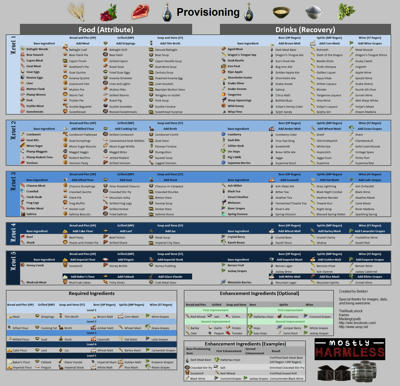Screen dimensions: 400x386
Task: Click the Mostly Harmless logo
Action: click(350, 349)
